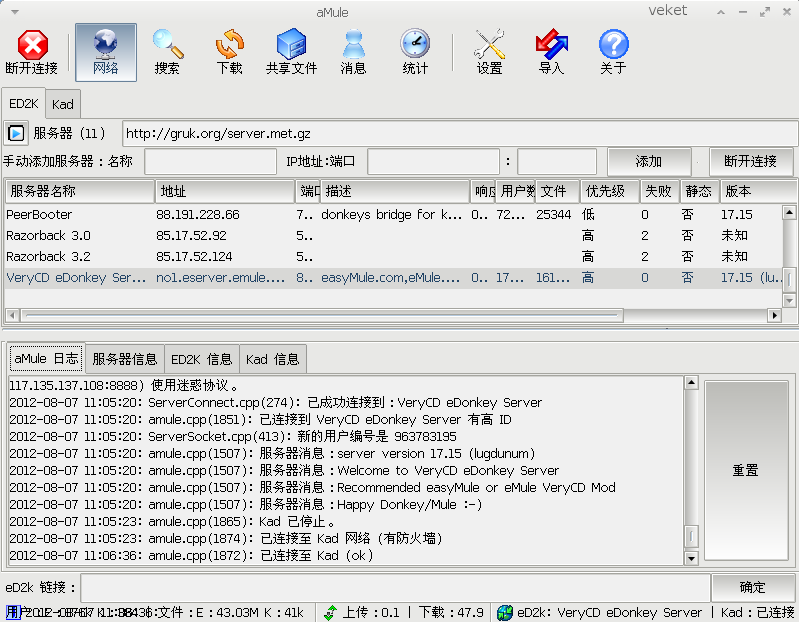Sort by 用户数 column header

(516, 191)
